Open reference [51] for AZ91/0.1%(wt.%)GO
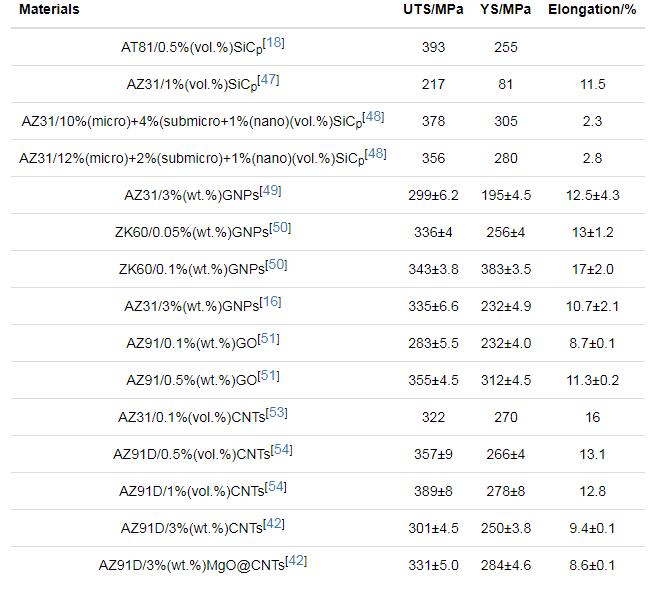Image resolution: width=659 pixels, height=590 pixels. click(268, 339)
